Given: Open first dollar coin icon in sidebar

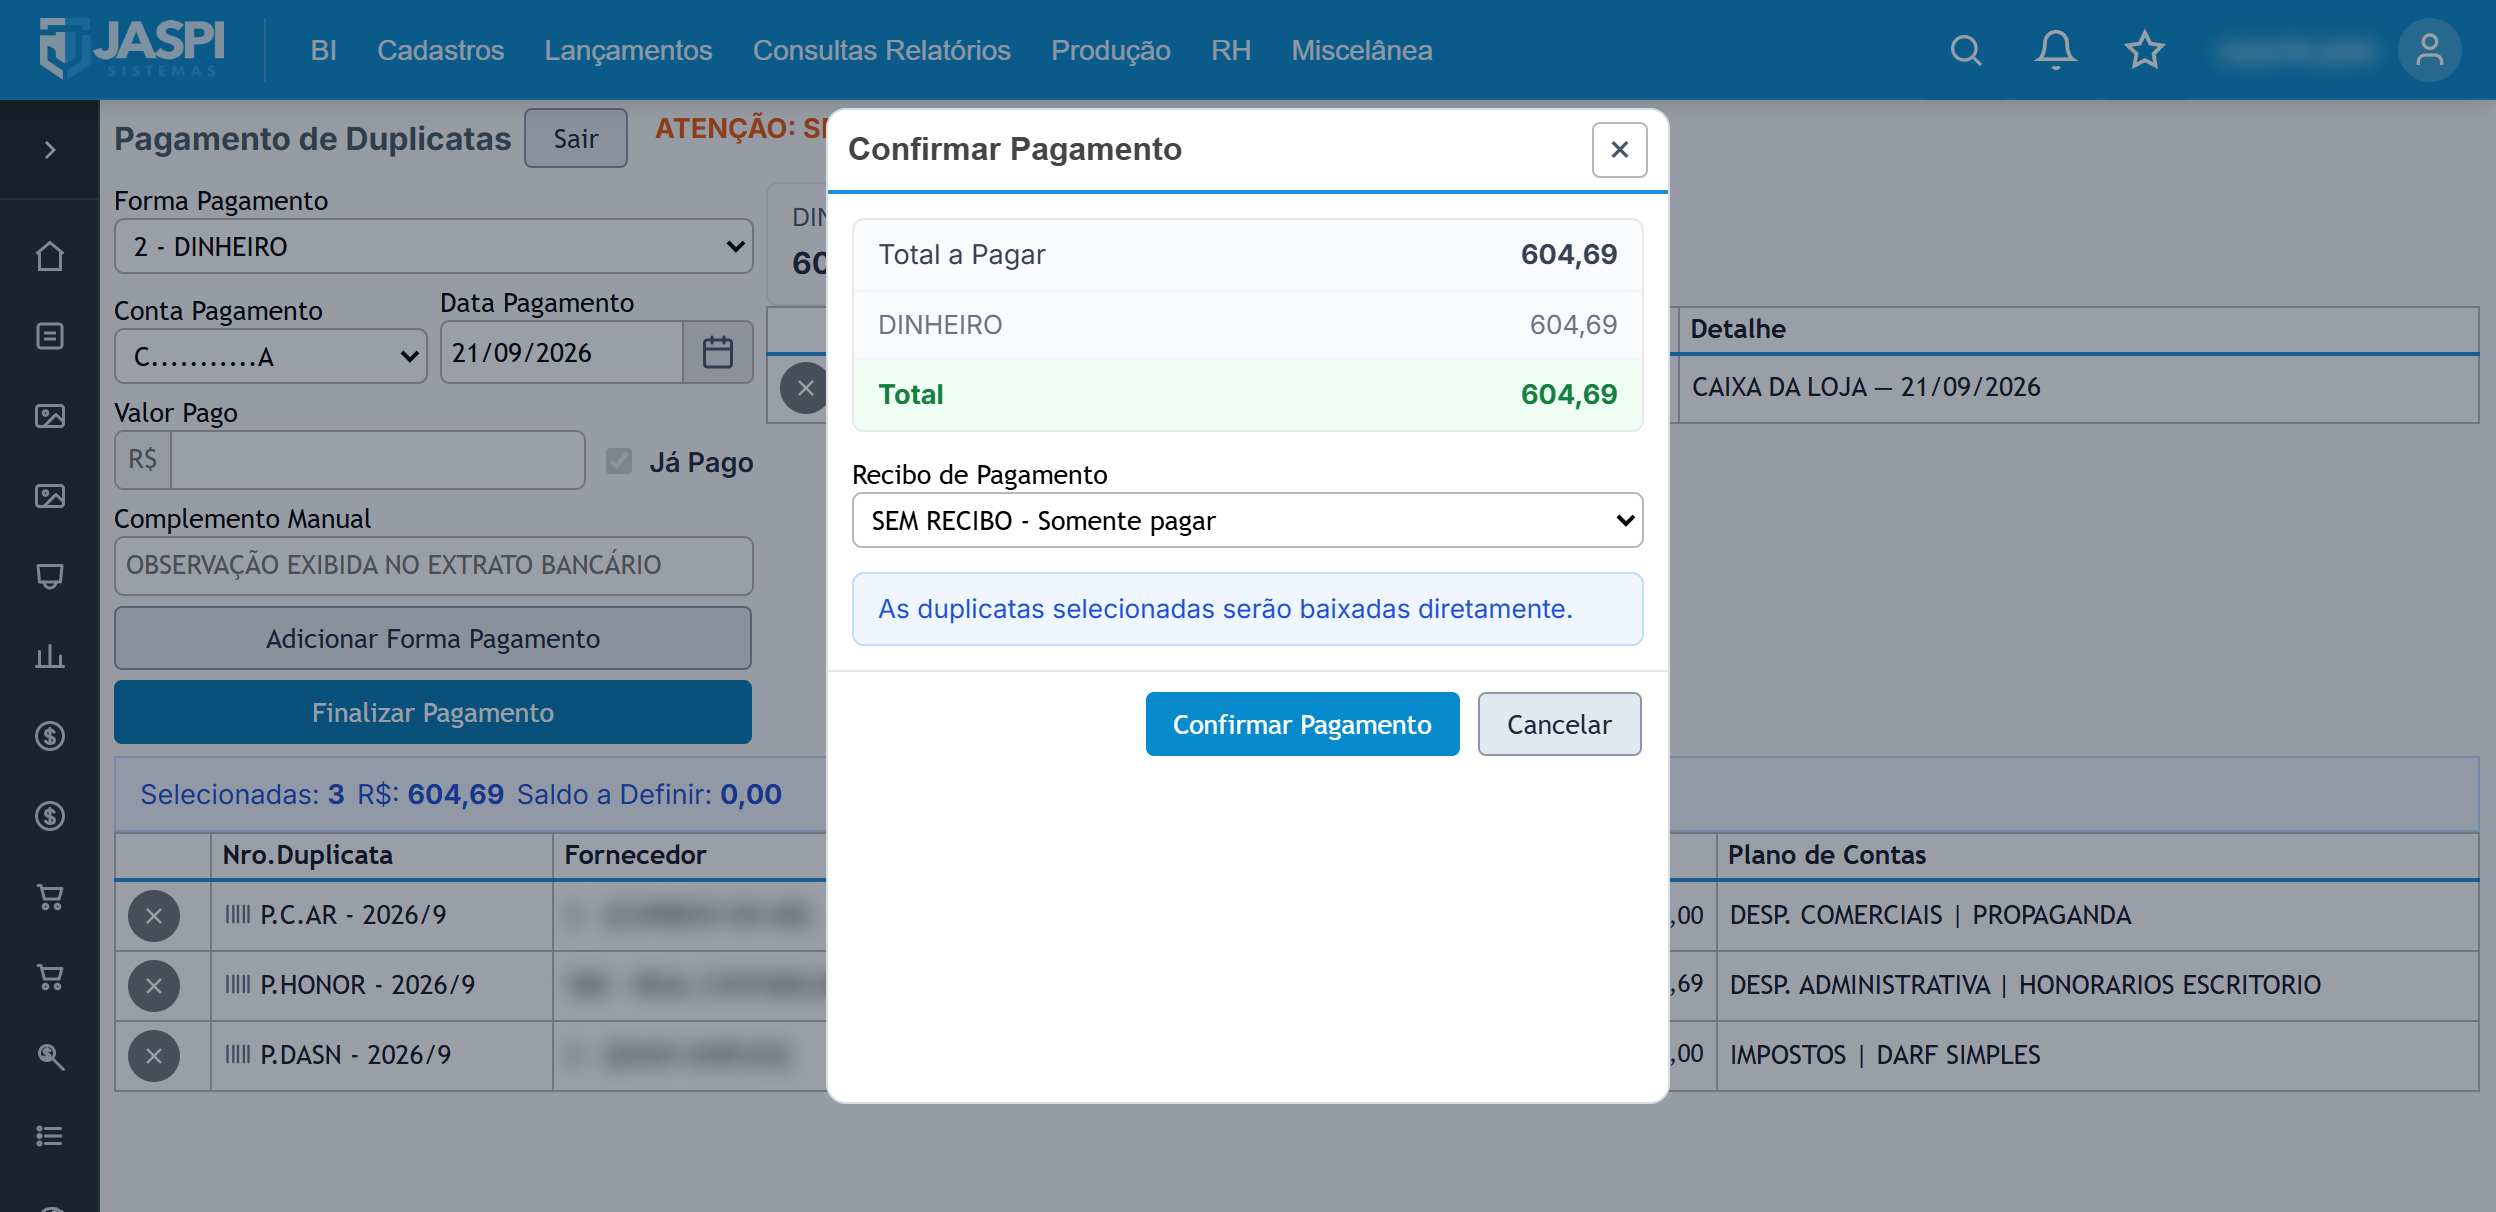Looking at the screenshot, I should coord(50,736).
